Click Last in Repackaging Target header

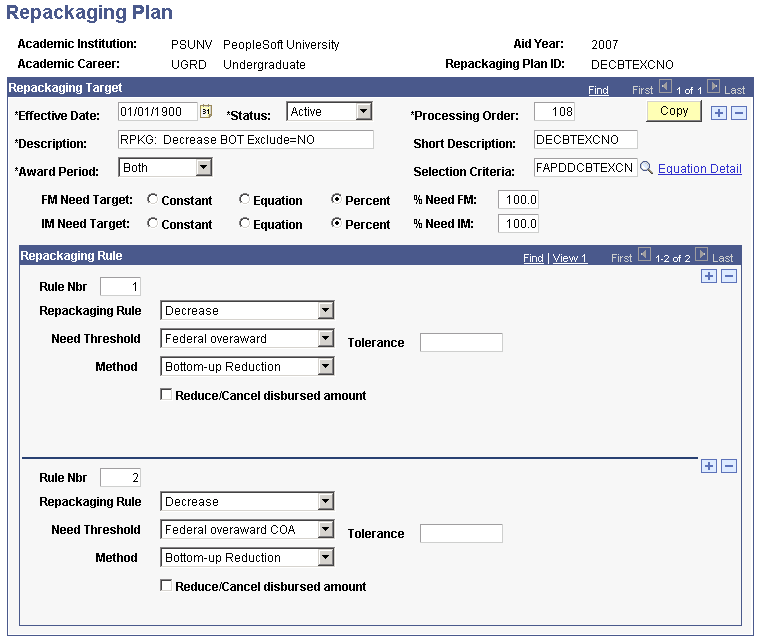click(734, 90)
